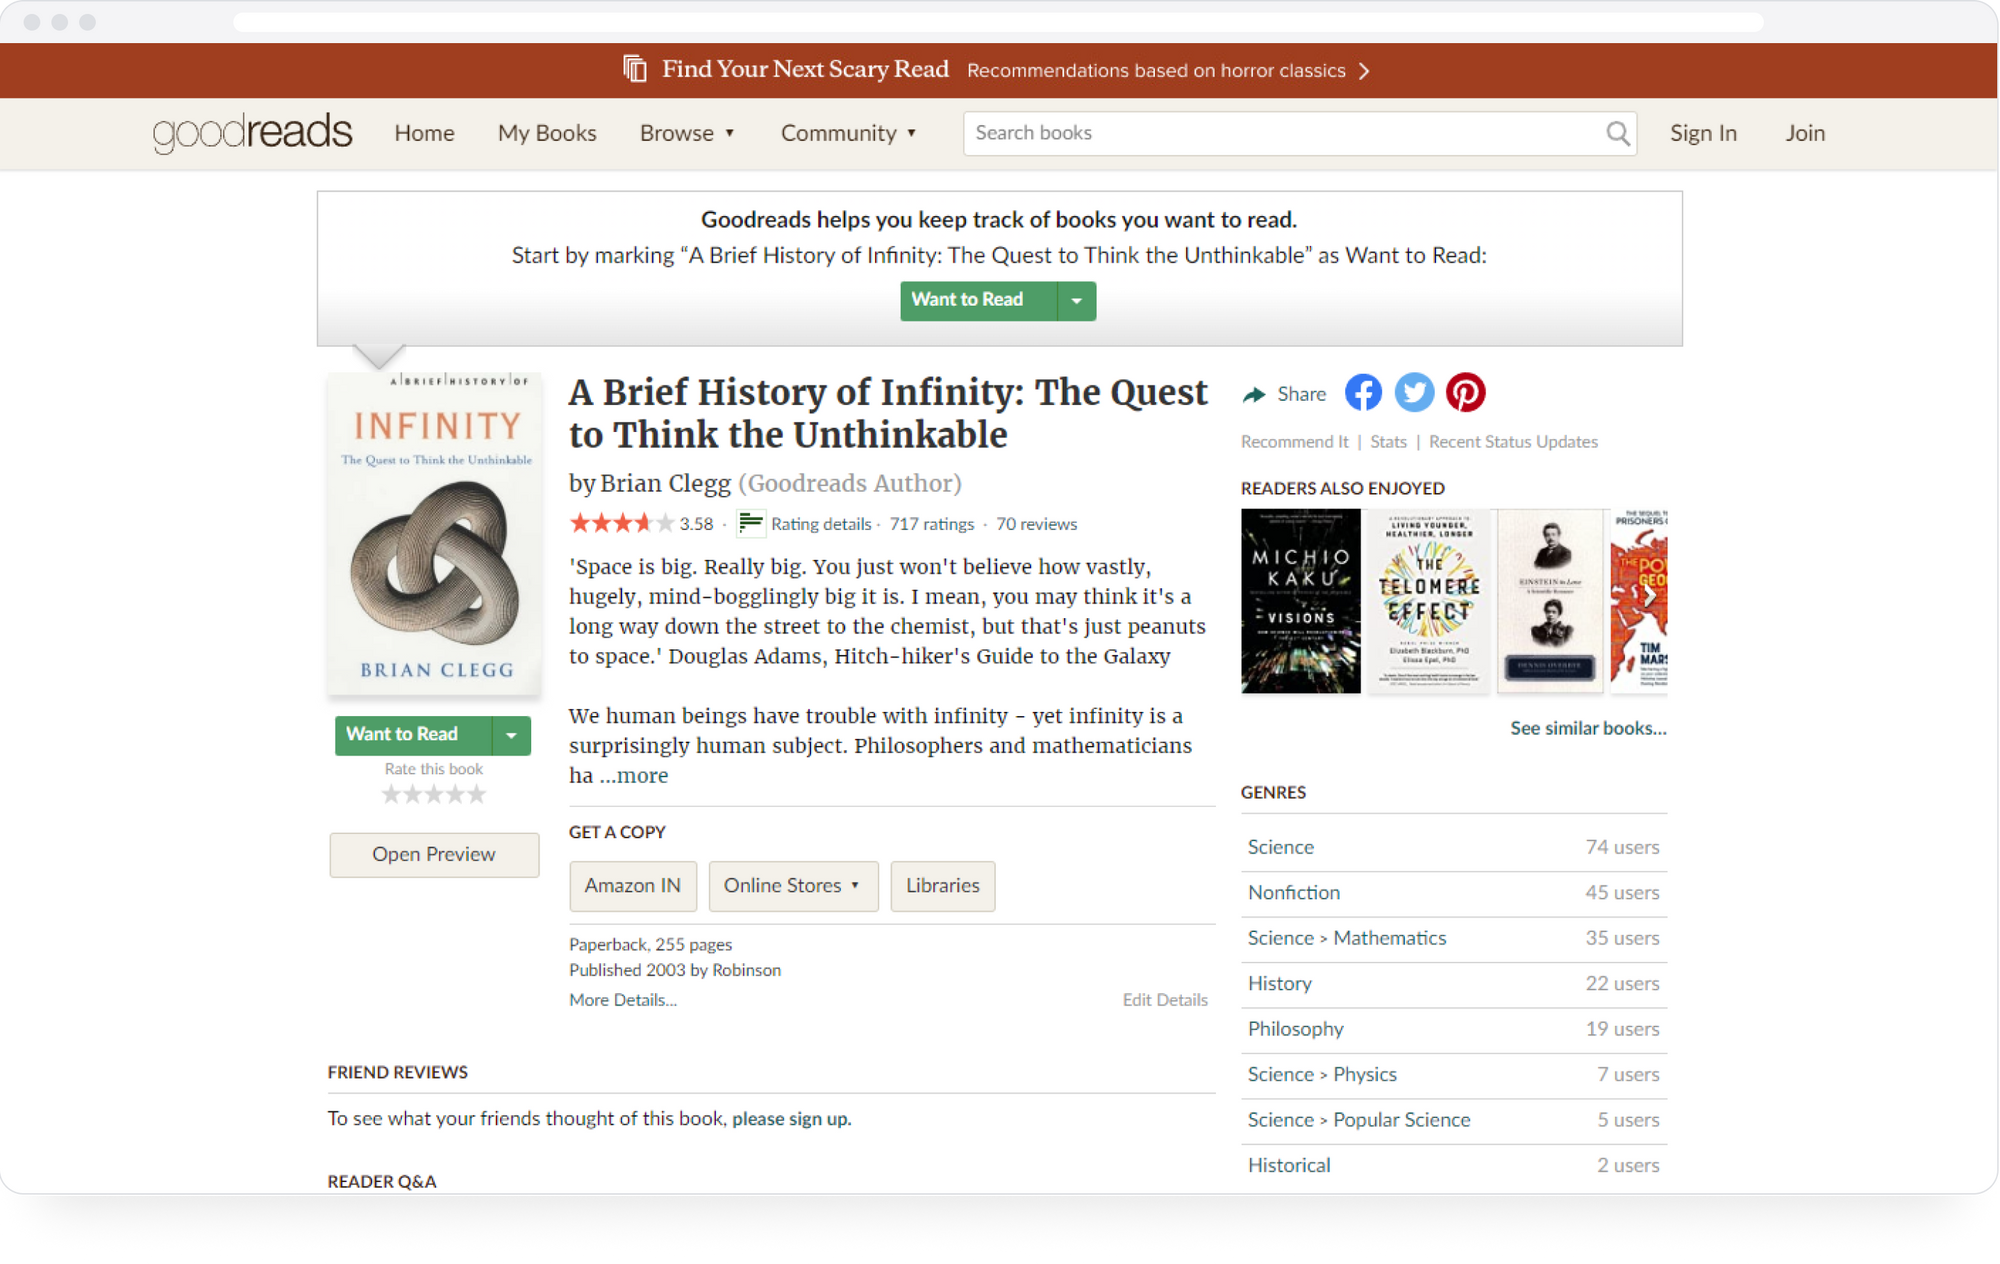Expand description with the ...more link
Screen dimensions: 2000x1264
[x=634, y=776]
